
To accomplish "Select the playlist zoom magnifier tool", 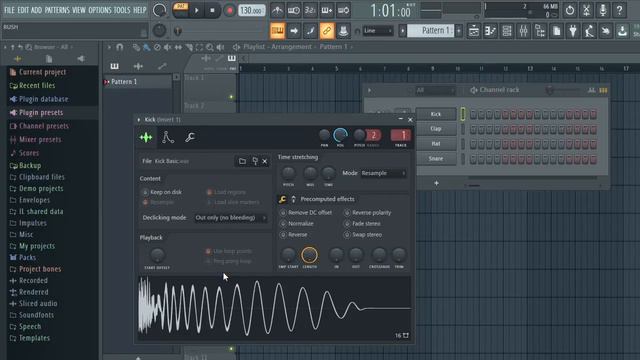I will pyautogui.click(x=209, y=47).
